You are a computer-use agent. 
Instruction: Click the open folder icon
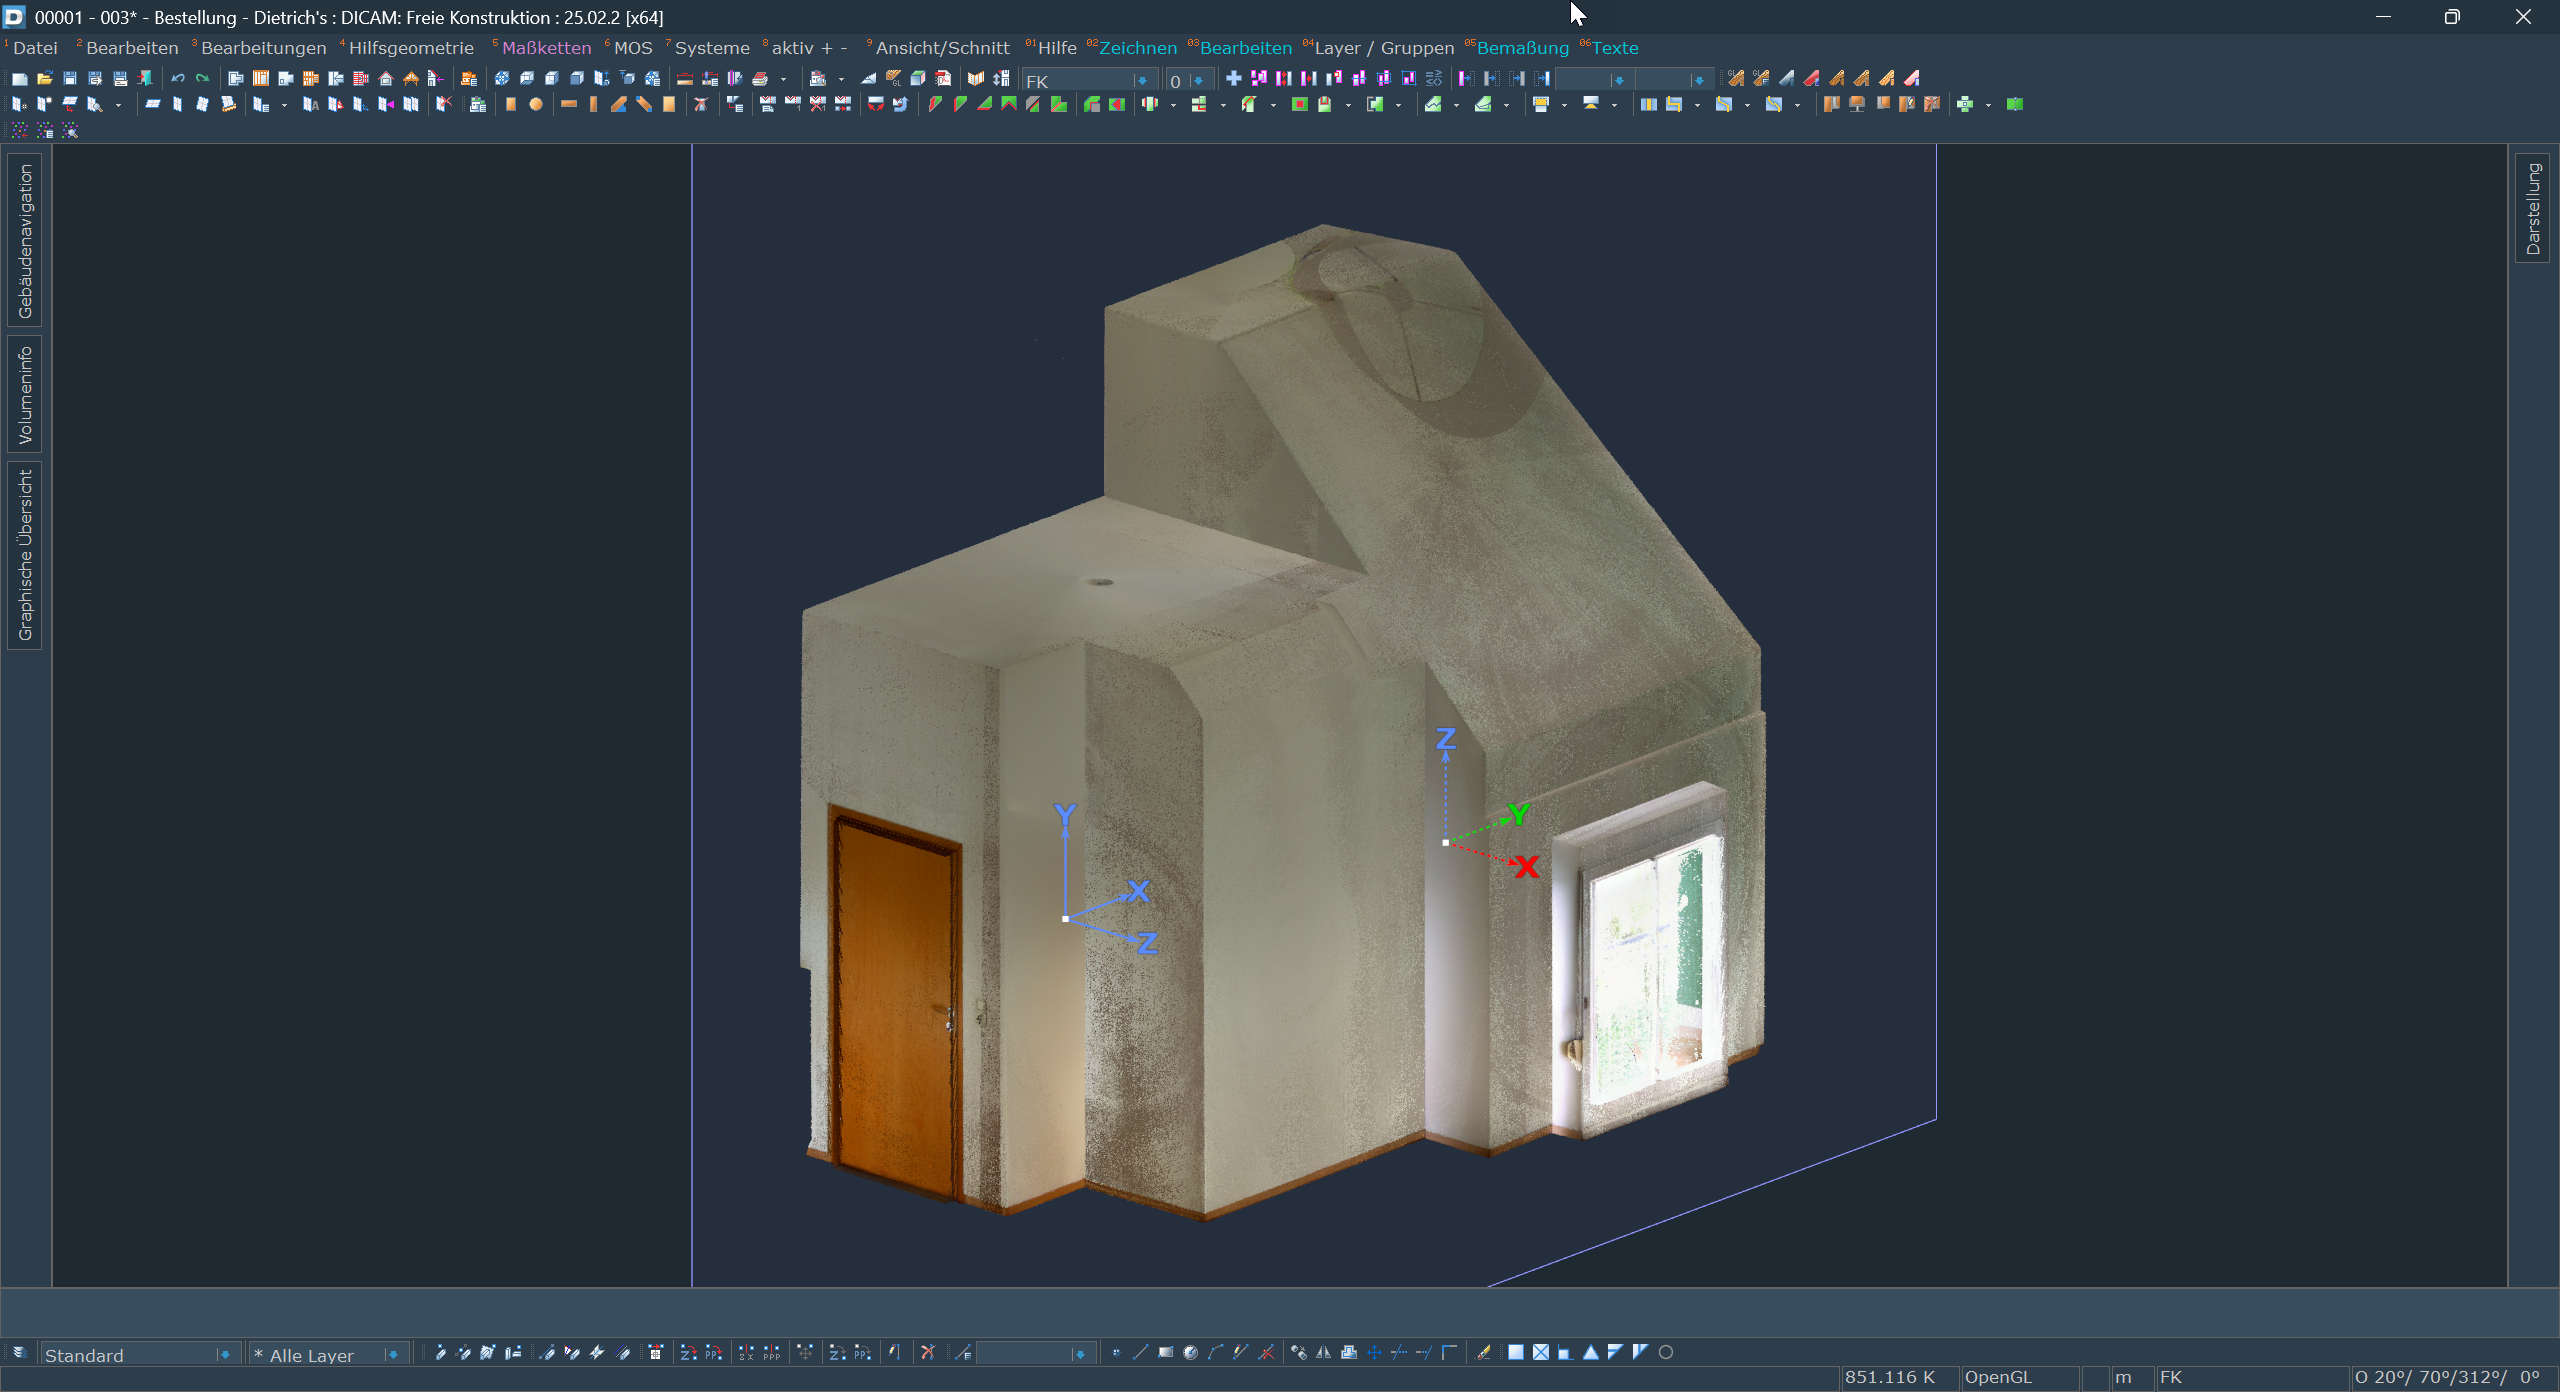(44, 78)
